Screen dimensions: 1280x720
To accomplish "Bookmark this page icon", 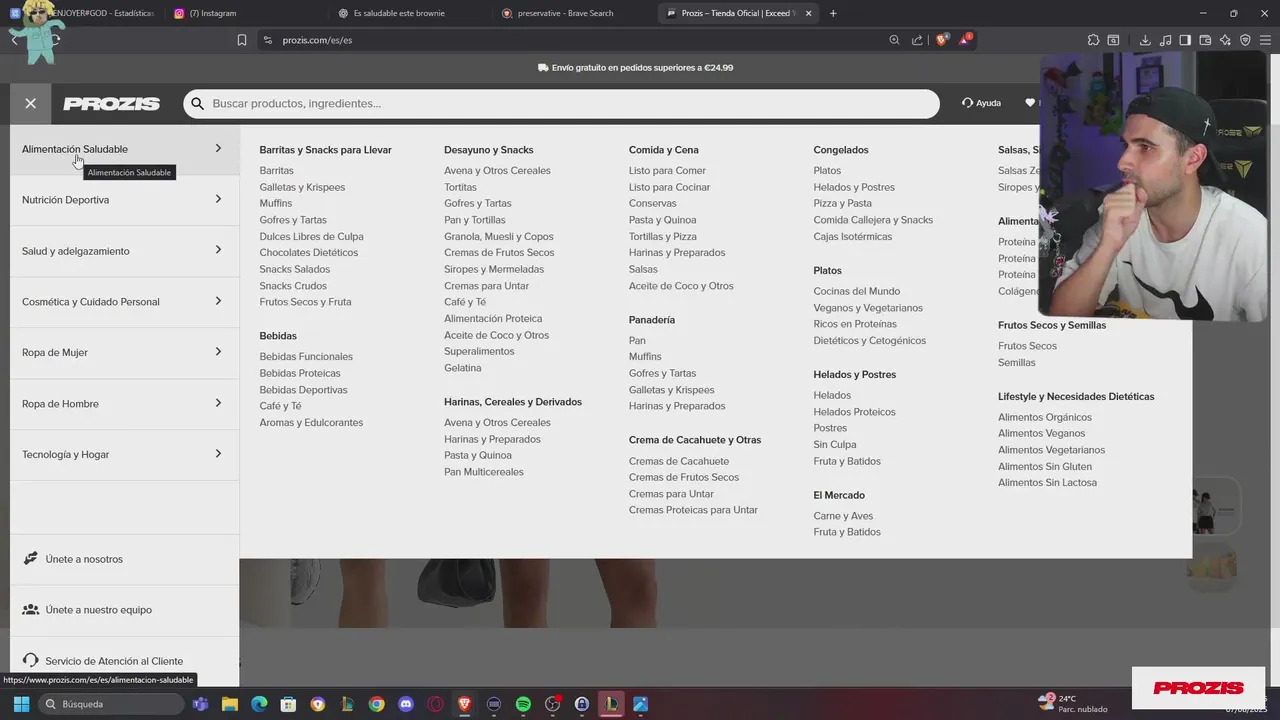I will click(242, 40).
